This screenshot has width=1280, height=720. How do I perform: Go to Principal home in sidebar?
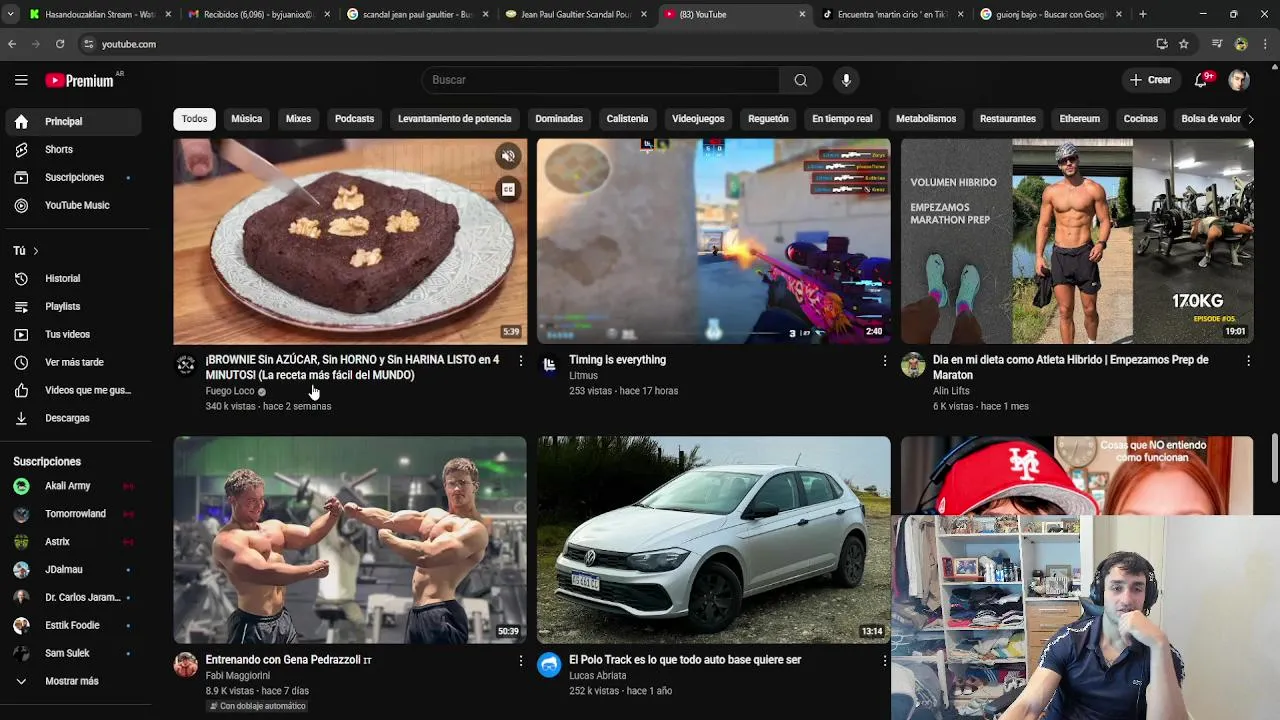(x=74, y=121)
